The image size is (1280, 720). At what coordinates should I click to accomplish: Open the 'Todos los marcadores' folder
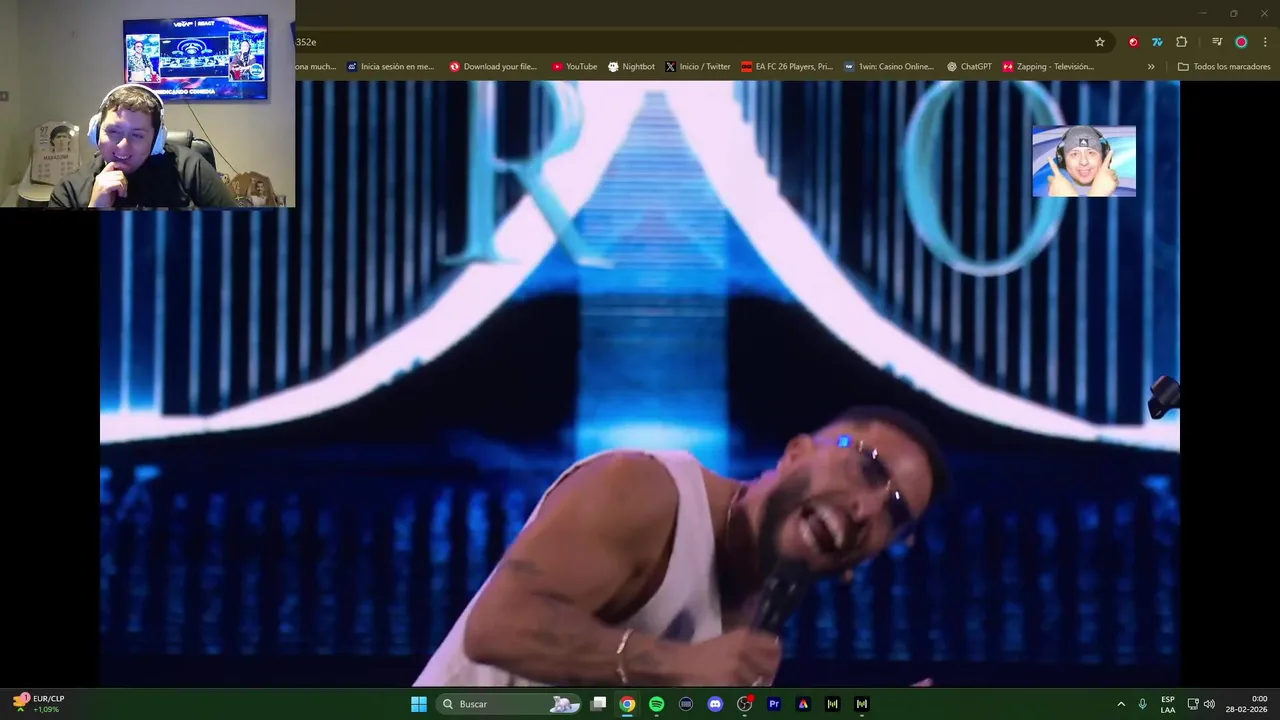tap(1224, 67)
